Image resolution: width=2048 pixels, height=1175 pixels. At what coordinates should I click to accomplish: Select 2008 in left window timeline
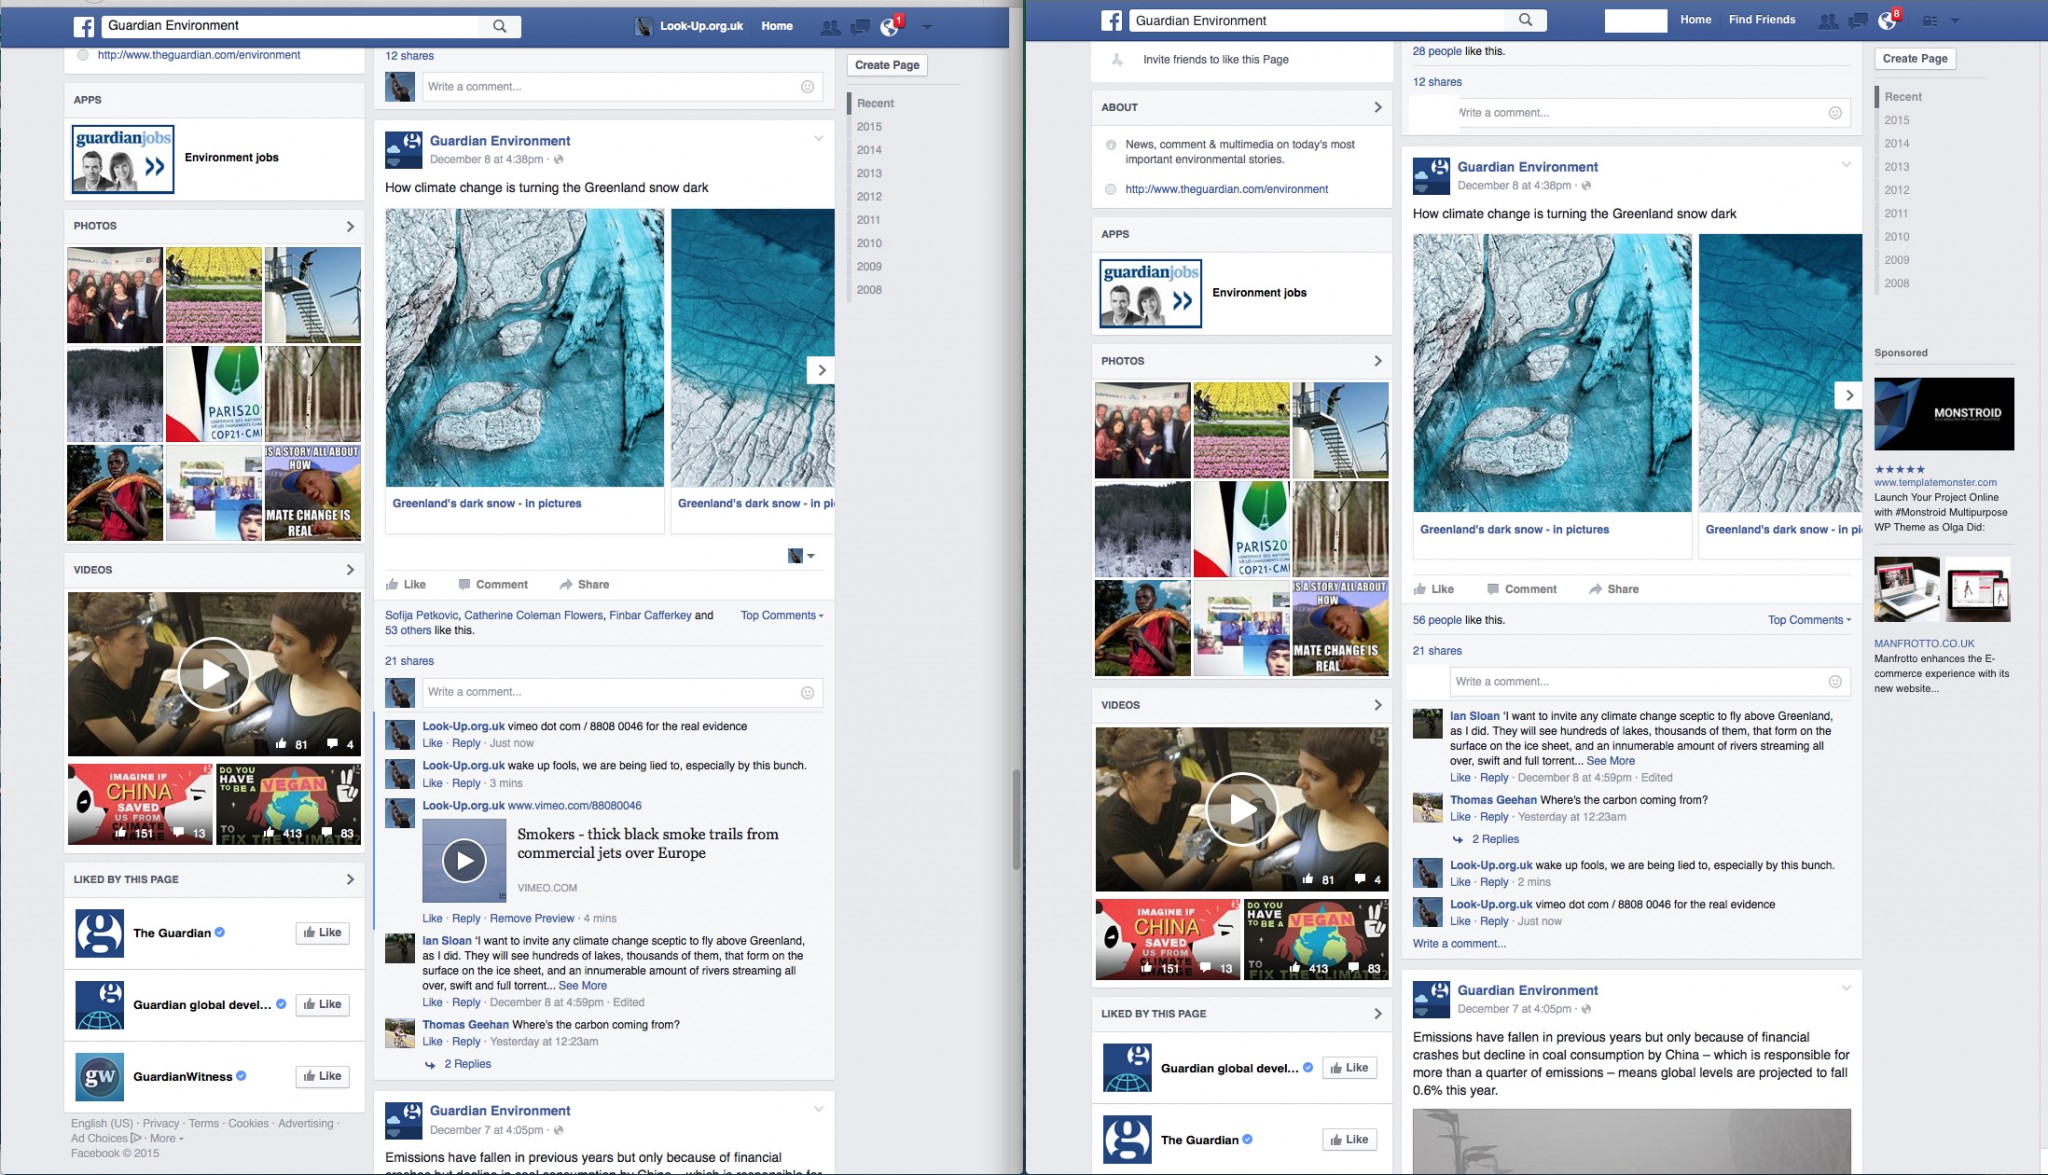click(869, 290)
